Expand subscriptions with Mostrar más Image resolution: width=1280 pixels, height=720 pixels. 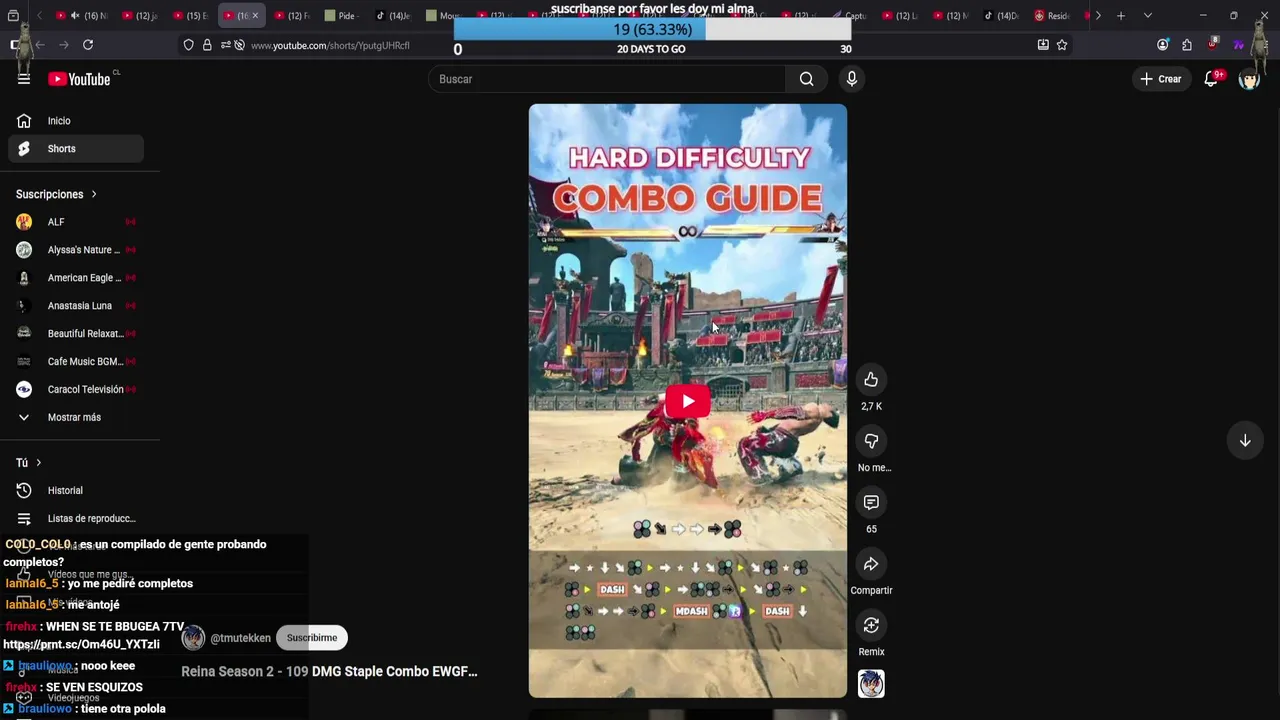pyautogui.click(x=72, y=417)
